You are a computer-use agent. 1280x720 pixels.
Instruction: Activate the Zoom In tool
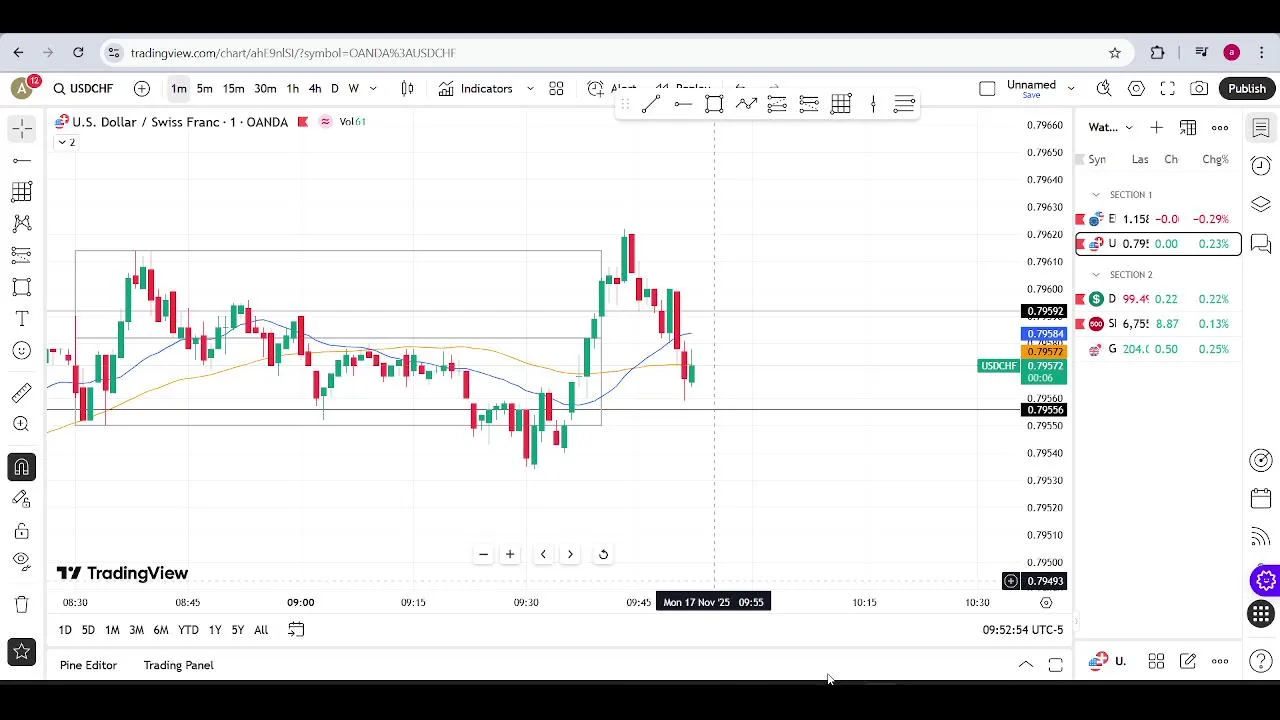coord(21,425)
